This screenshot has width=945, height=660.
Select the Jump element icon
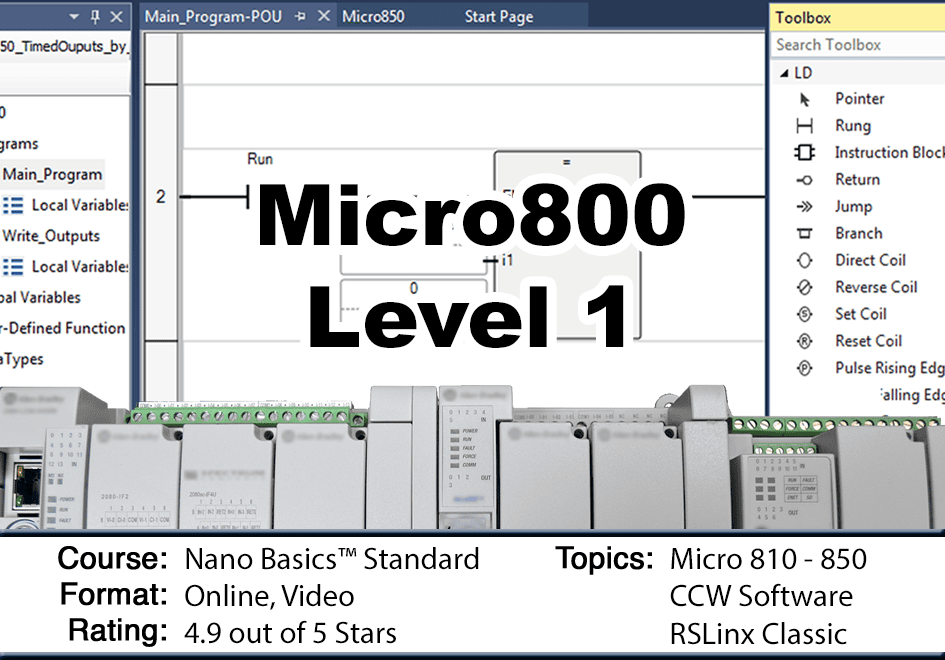[805, 207]
